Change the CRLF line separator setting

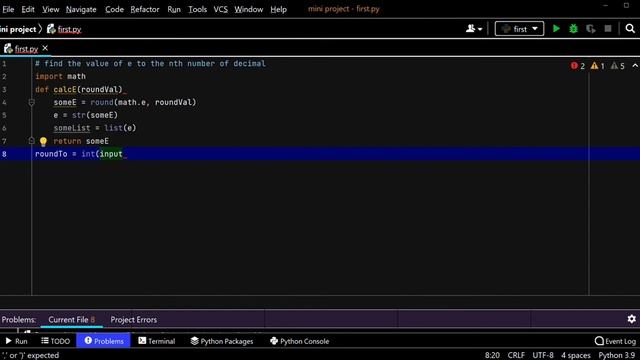click(x=516, y=355)
